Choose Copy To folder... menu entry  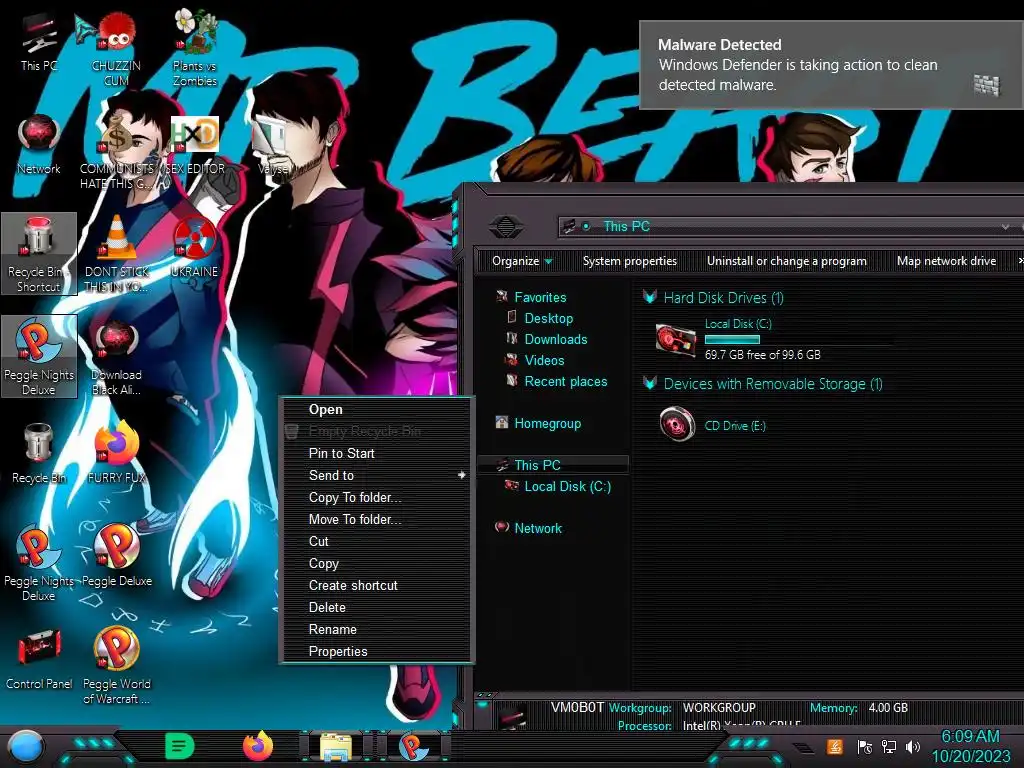376,498
